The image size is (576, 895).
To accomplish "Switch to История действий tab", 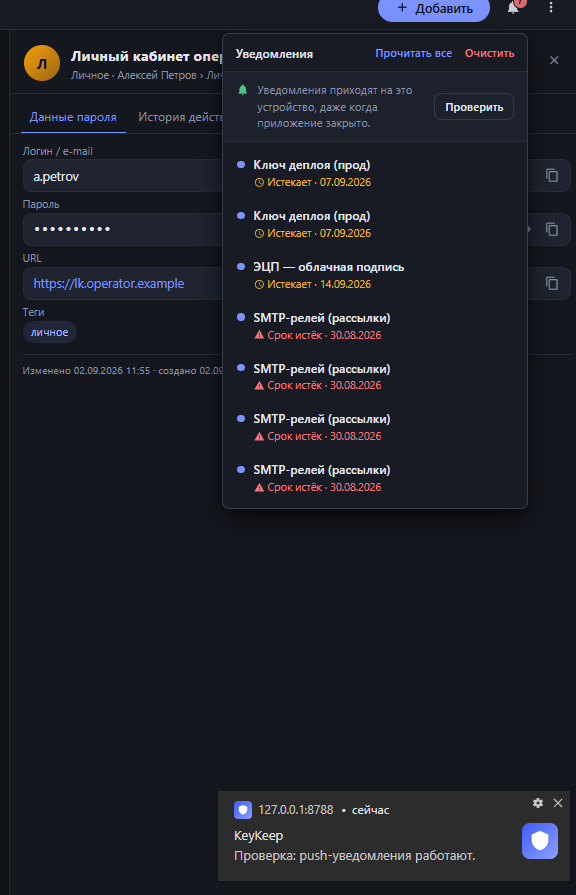I will (x=180, y=117).
